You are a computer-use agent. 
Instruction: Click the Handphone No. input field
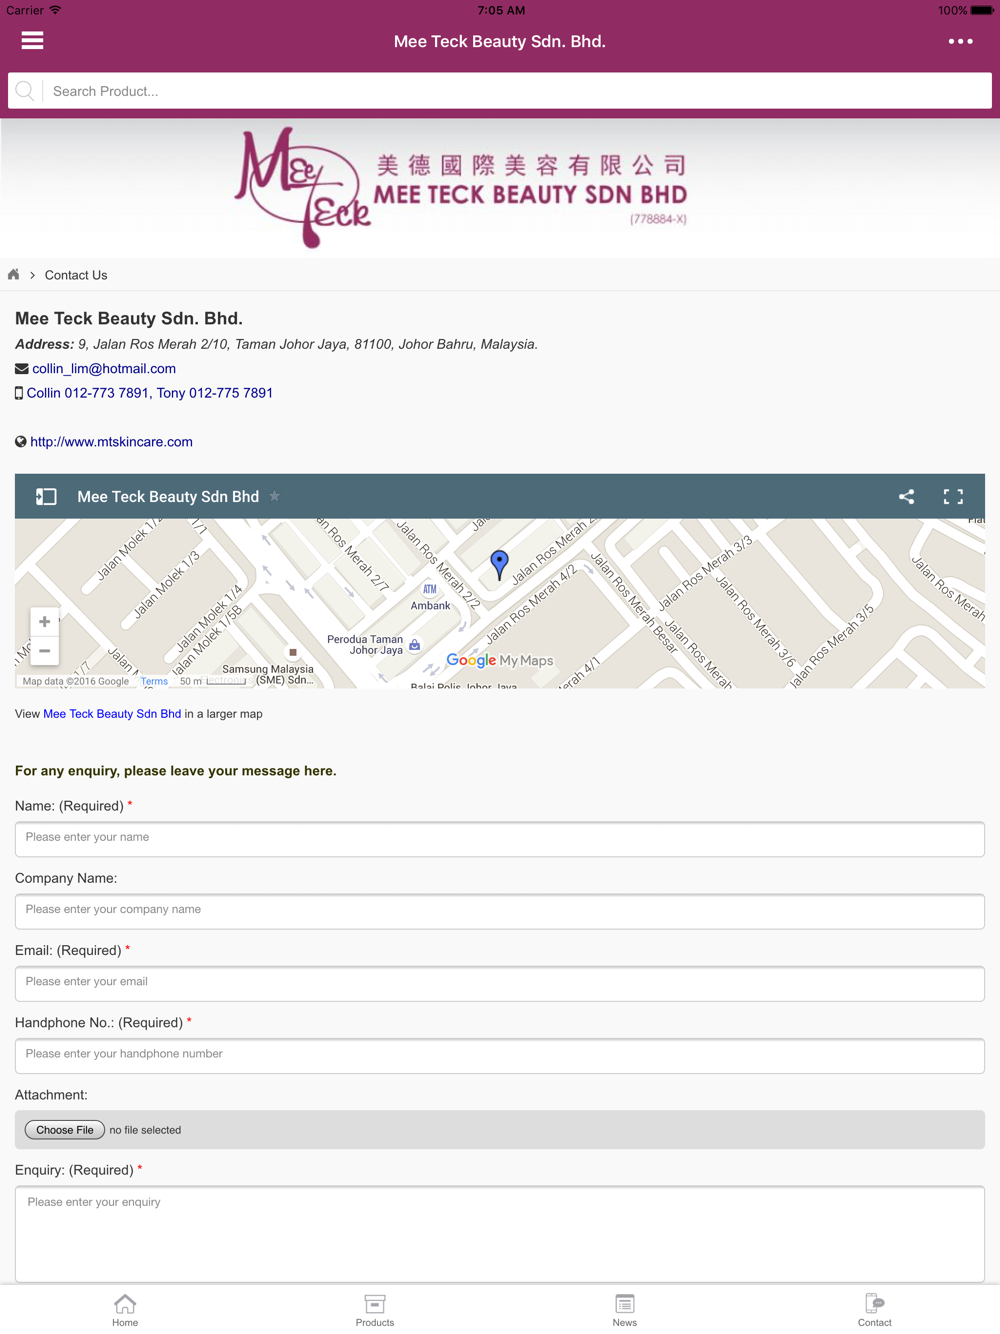pyautogui.click(x=500, y=1055)
